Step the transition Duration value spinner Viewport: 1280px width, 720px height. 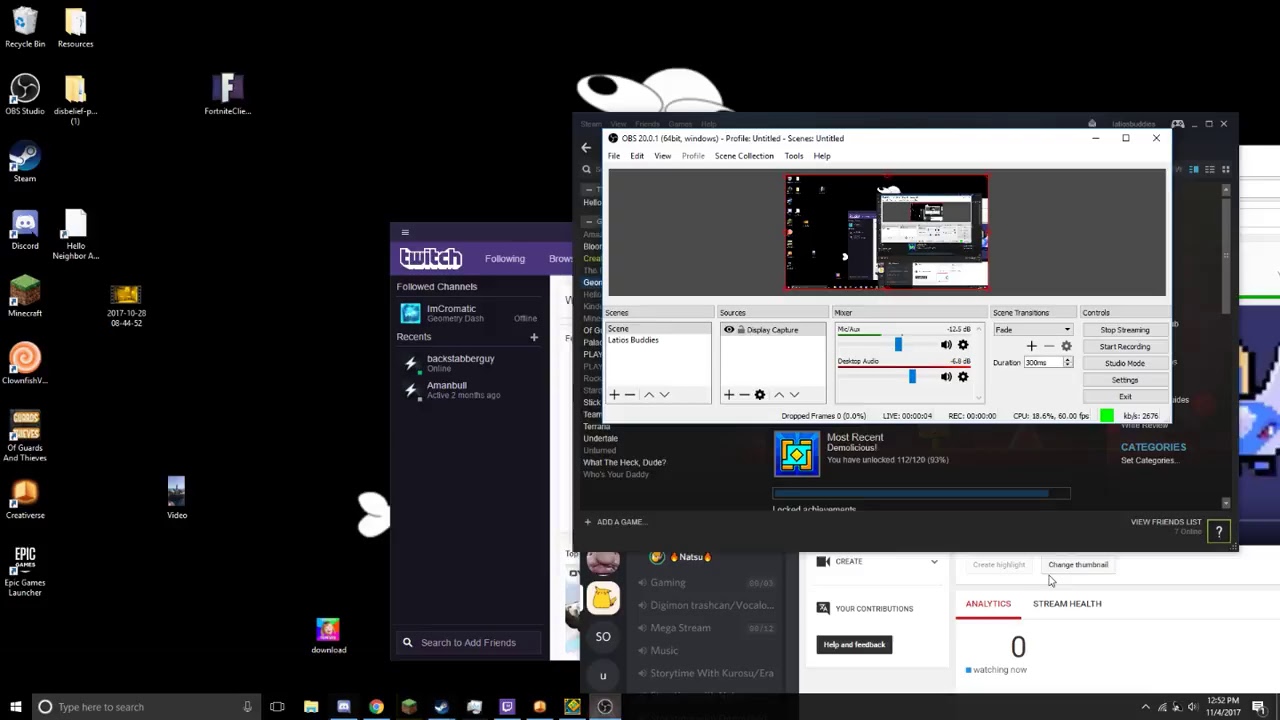(x=1067, y=362)
